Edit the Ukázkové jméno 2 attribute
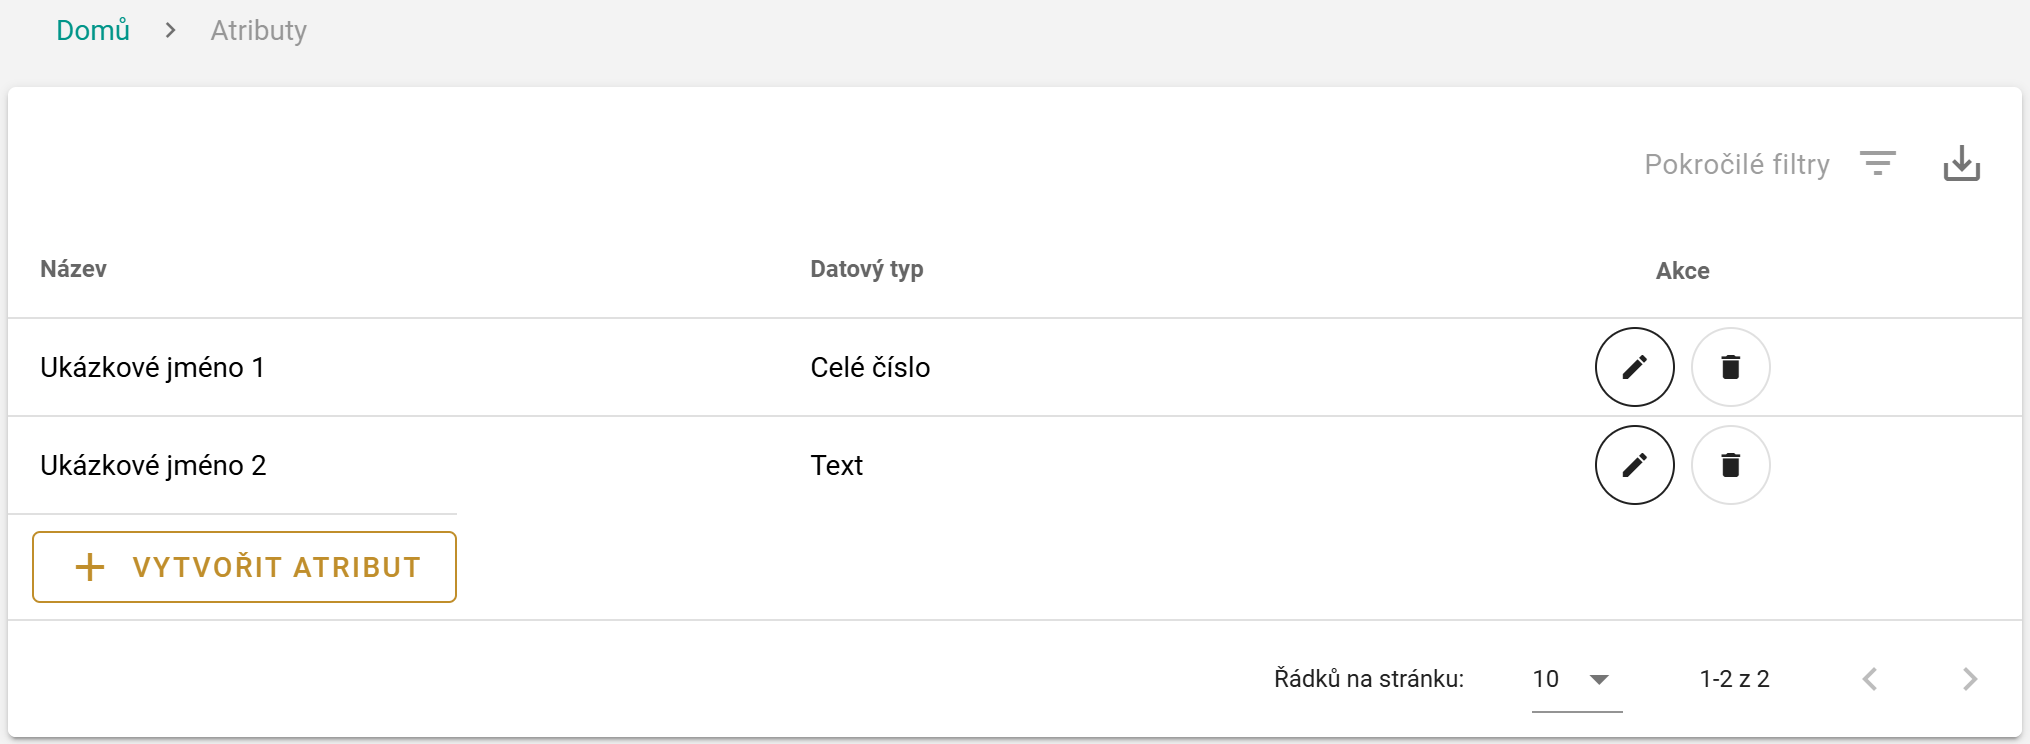Viewport: 2030px width, 744px height. (x=1634, y=465)
